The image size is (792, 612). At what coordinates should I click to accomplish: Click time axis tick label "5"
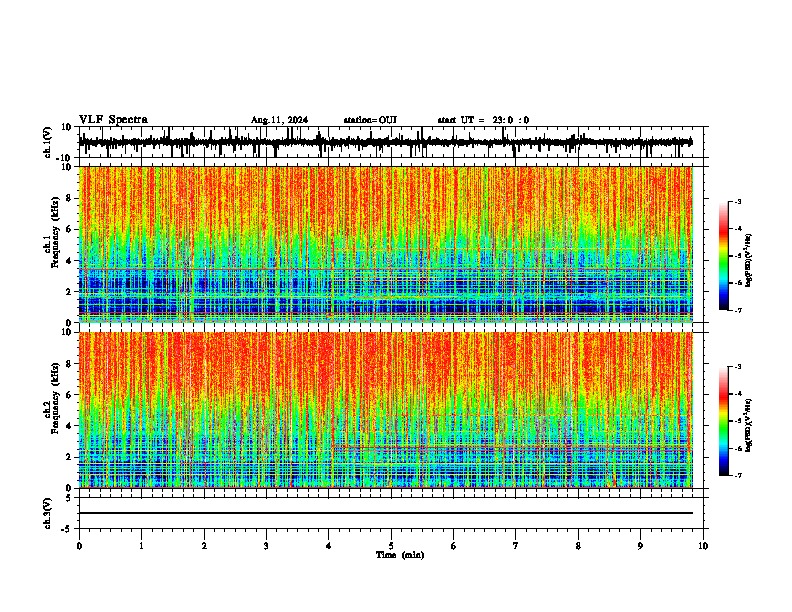click(x=391, y=546)
